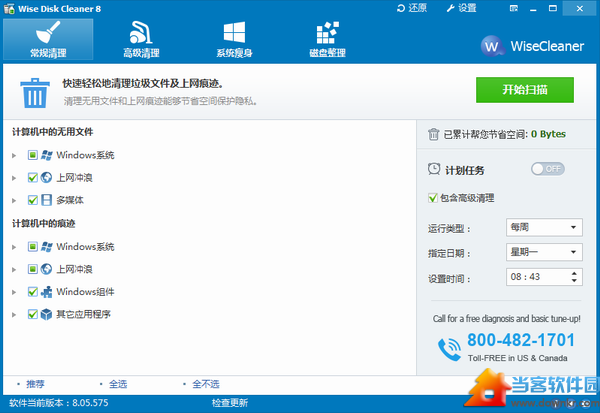
Task: Open the 系统瘦身 tab
Action: (234, 39)
